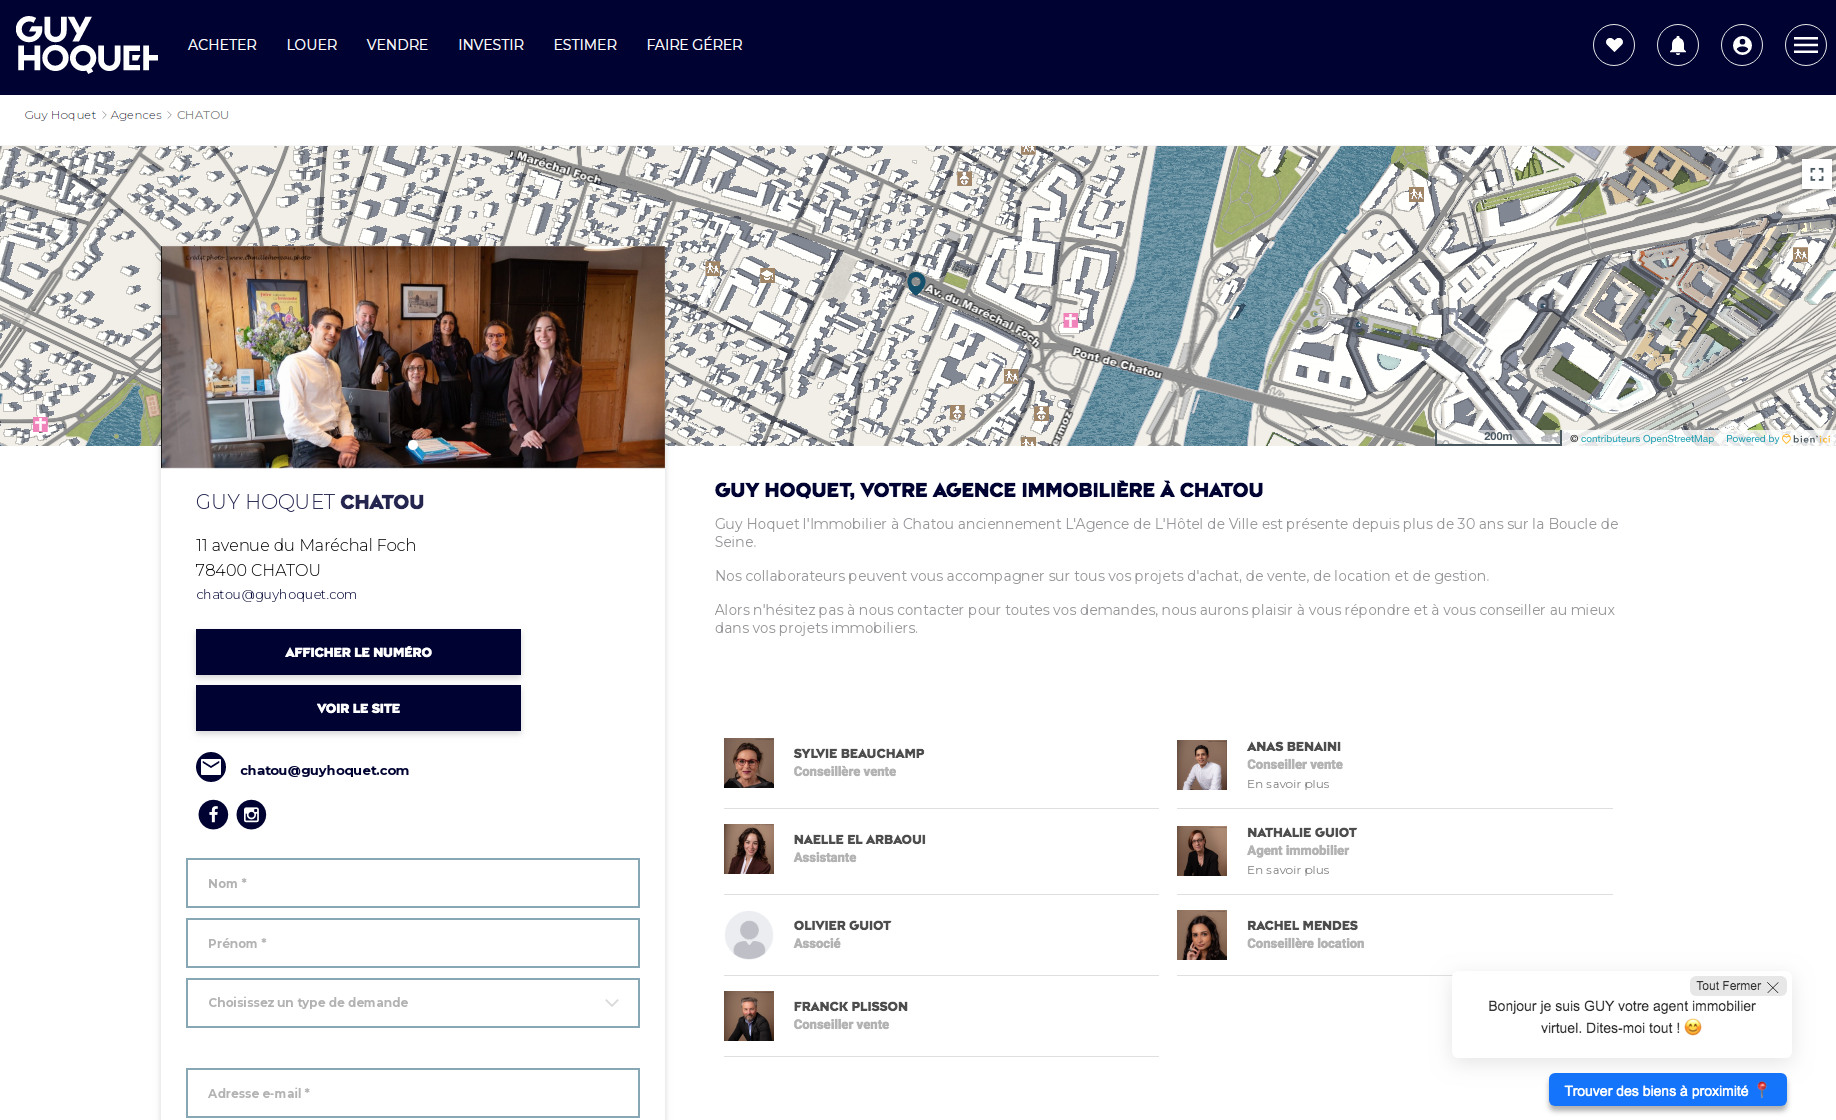Click NAELLE EL ARBAOUI name
Screen dimensions: 1836x1120
860,840
